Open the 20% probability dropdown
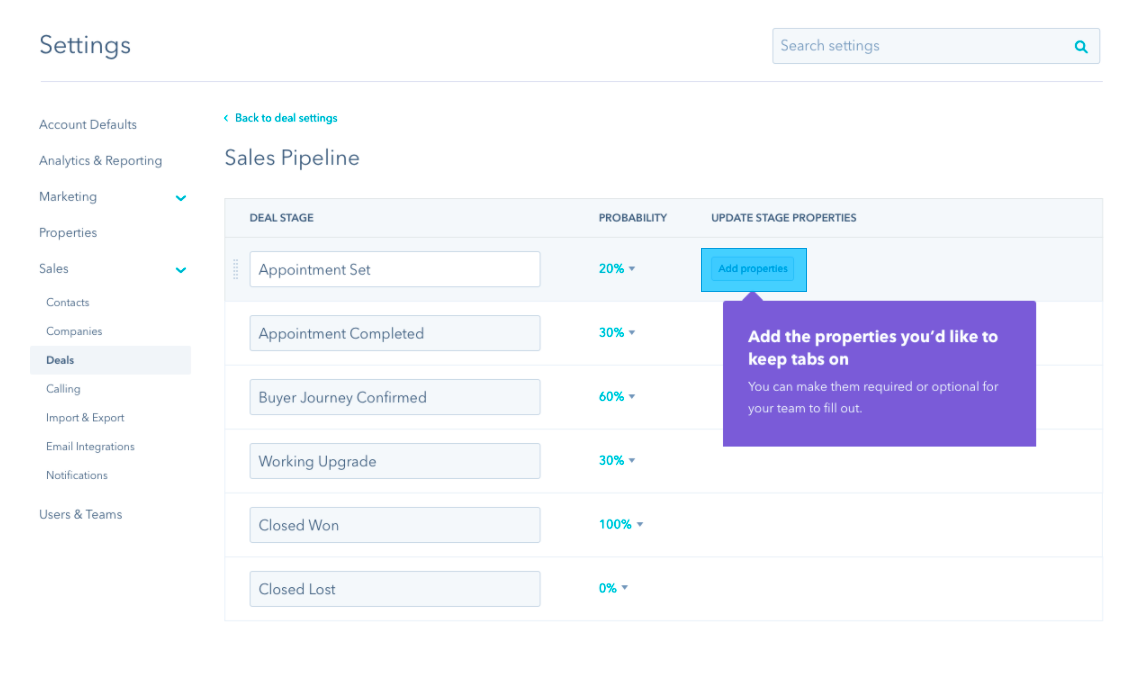Screen dimensions: 1148x677 tap(617, 269)
